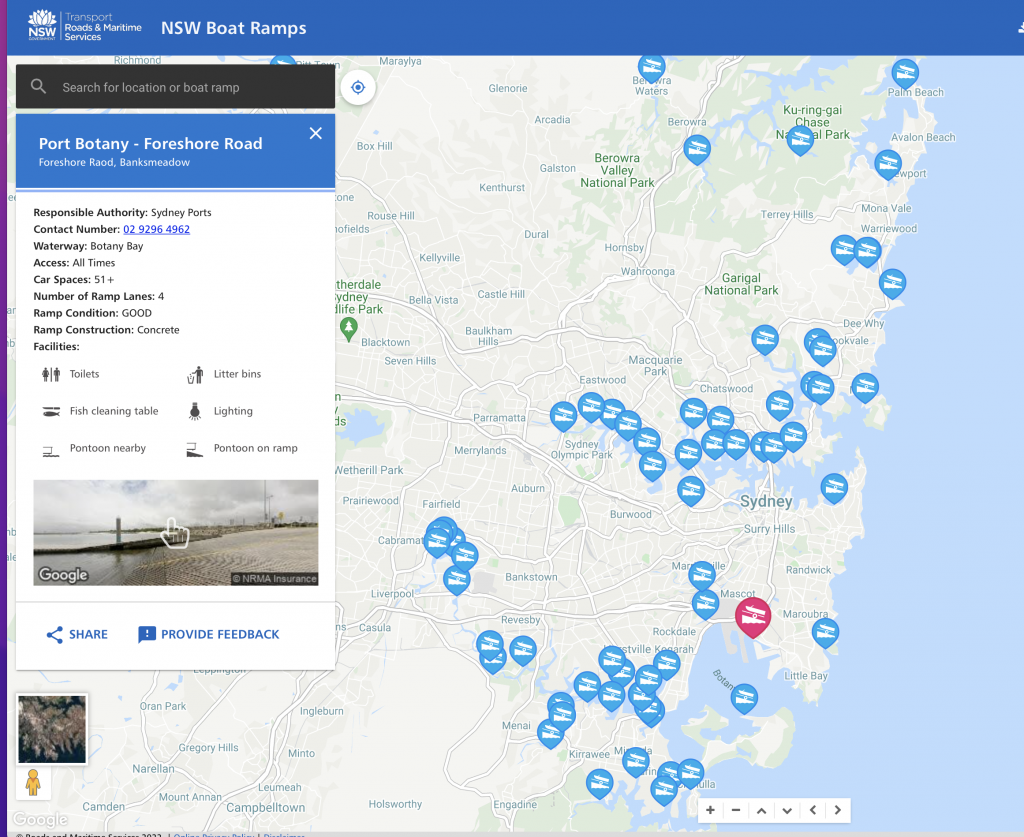The height and width of the screenshot is (837, 1024).
Task: Call contact number 02 9296 4962
Action: [x=156, y=229]
